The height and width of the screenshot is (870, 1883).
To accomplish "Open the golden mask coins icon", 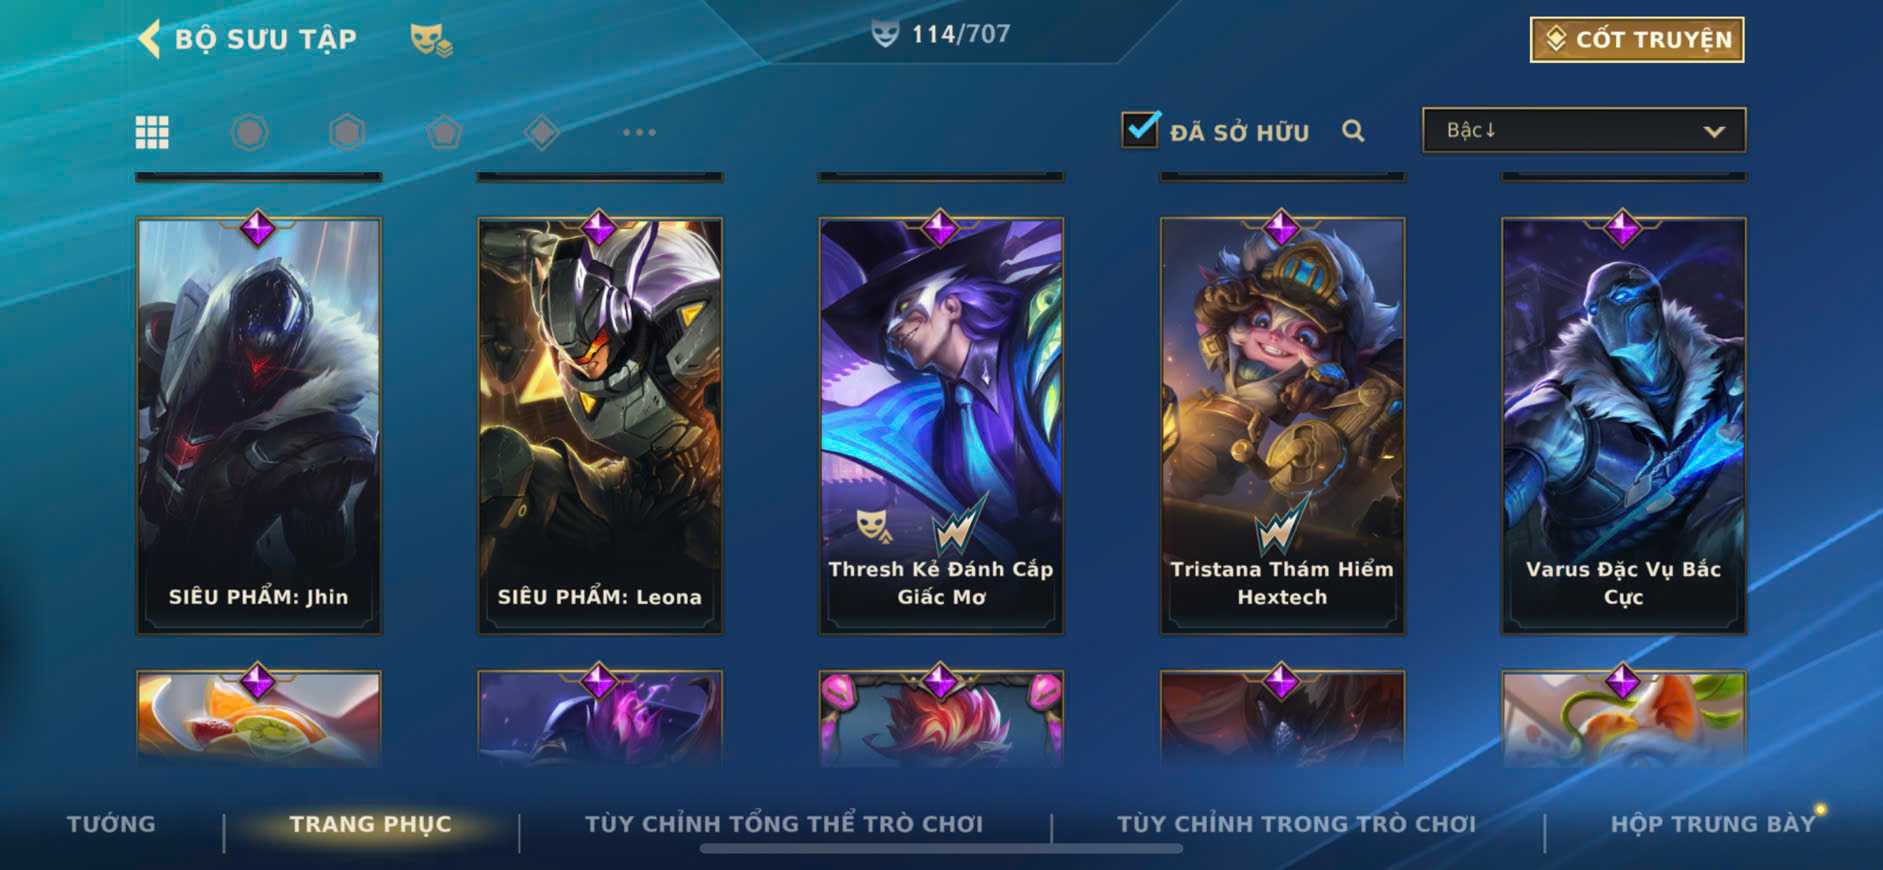I will click(431, 40).
